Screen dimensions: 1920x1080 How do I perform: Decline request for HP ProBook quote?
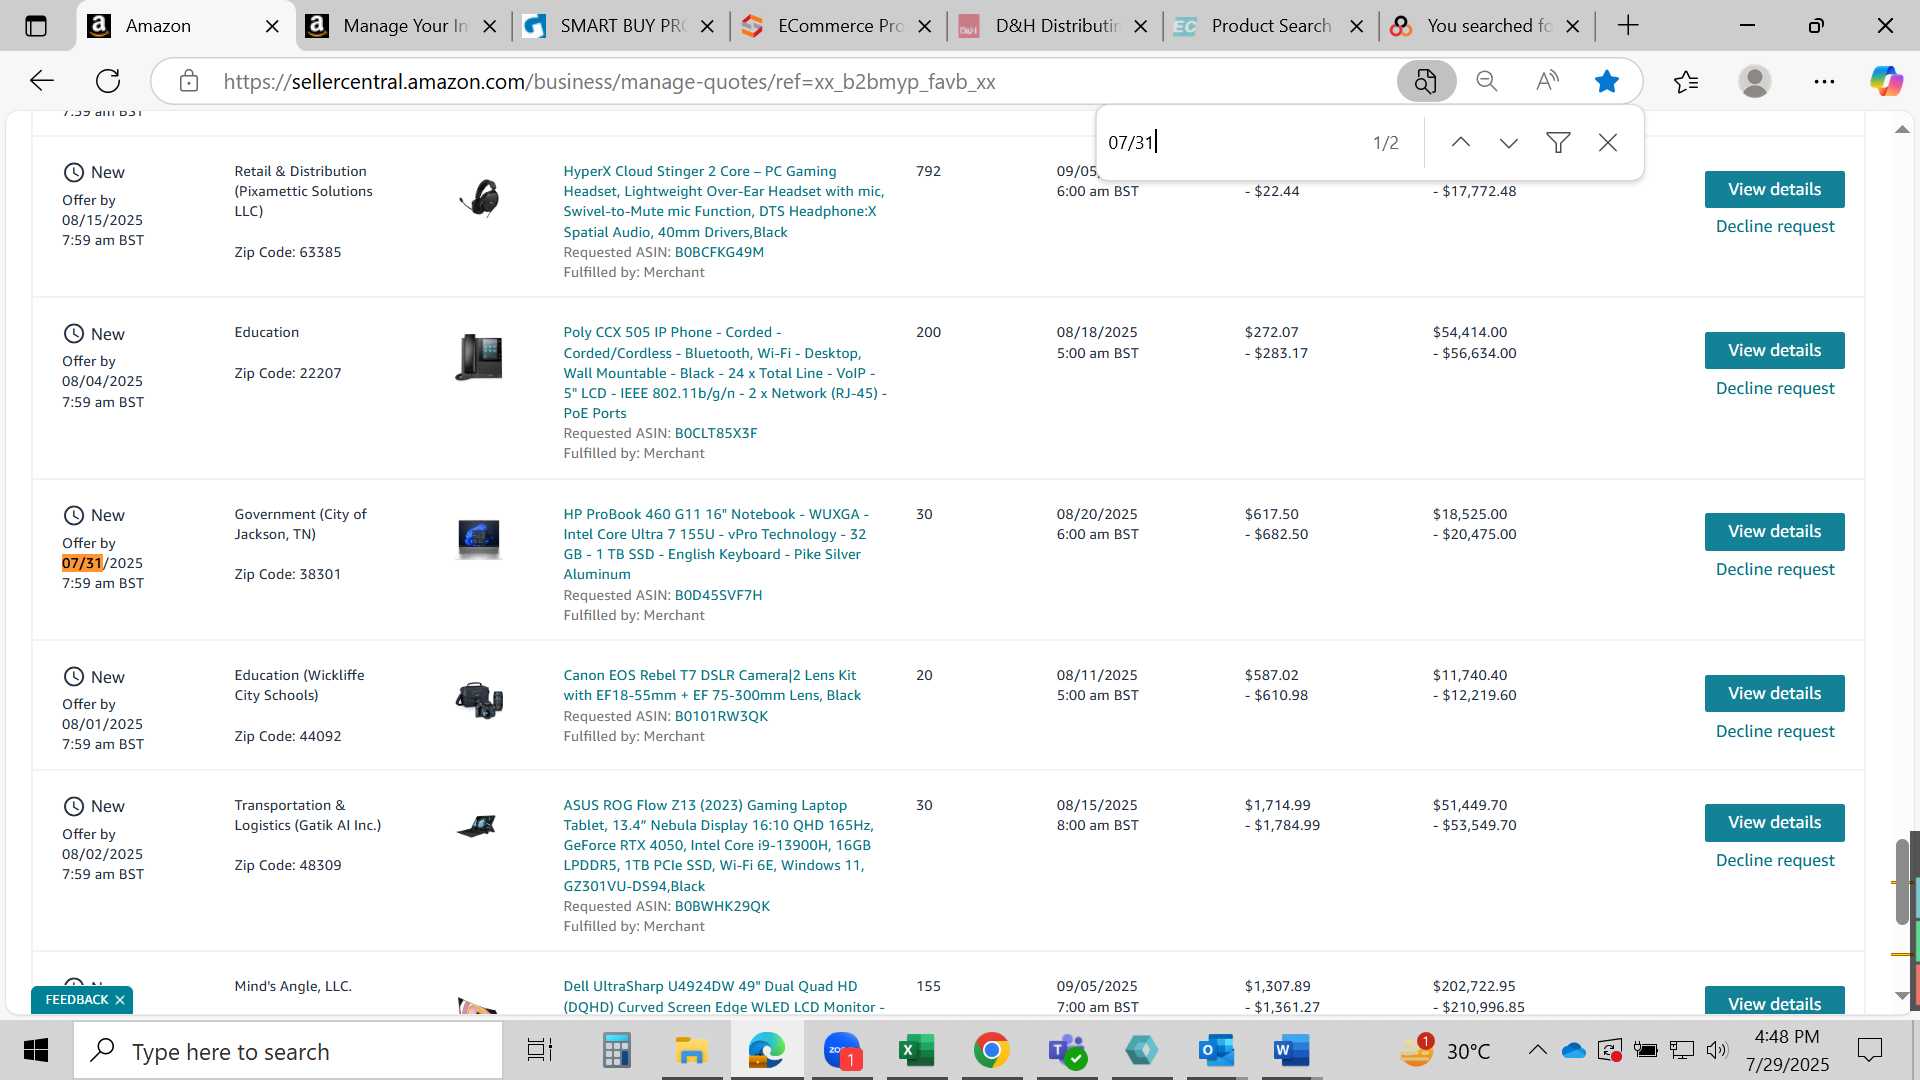(1775, 569)
